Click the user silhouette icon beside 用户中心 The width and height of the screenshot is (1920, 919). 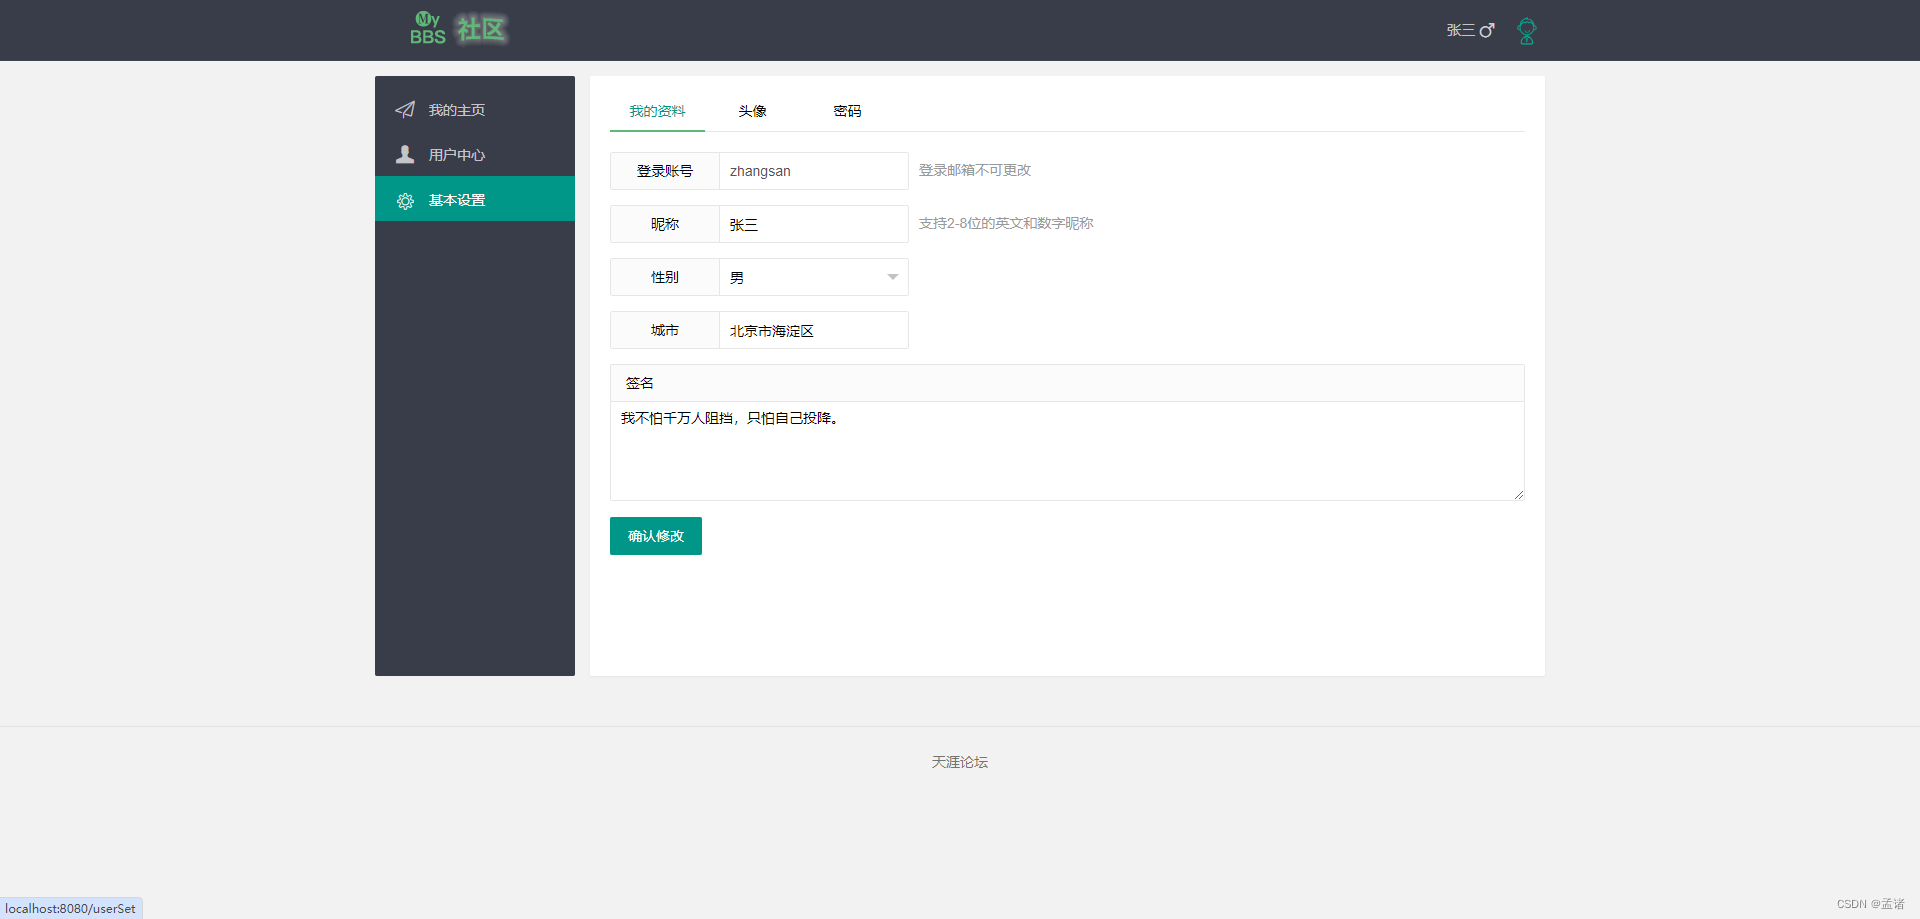[405, 154]
